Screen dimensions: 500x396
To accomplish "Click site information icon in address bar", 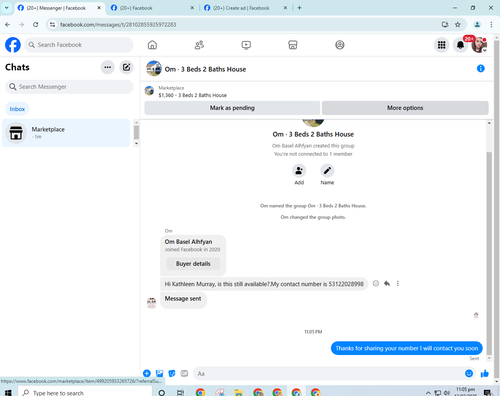I will (x=52, y=24).
